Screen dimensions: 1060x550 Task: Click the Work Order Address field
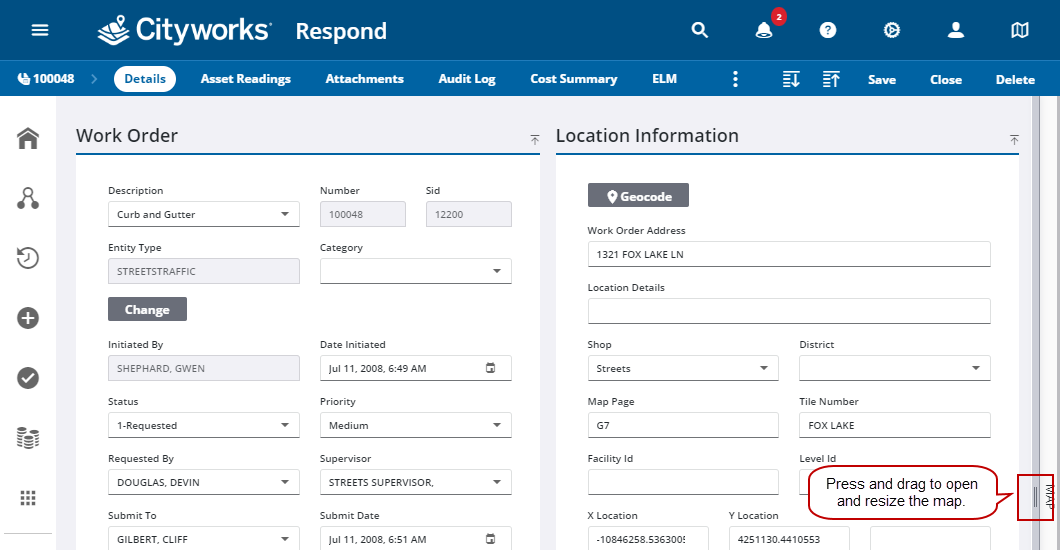[x=788, y=254]
